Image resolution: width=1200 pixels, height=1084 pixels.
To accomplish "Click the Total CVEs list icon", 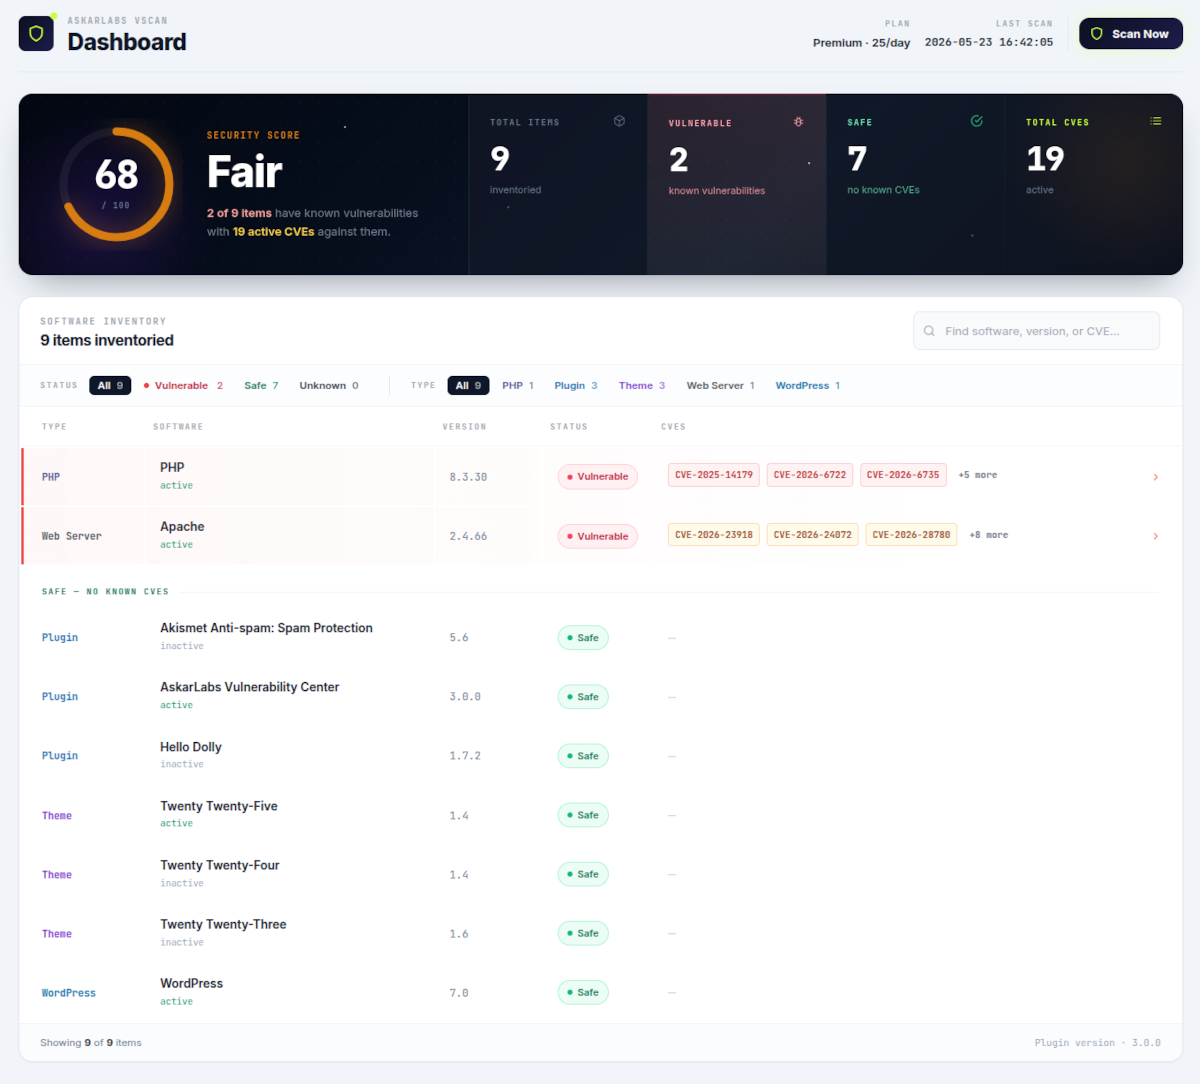I will tap(1156, 121).
